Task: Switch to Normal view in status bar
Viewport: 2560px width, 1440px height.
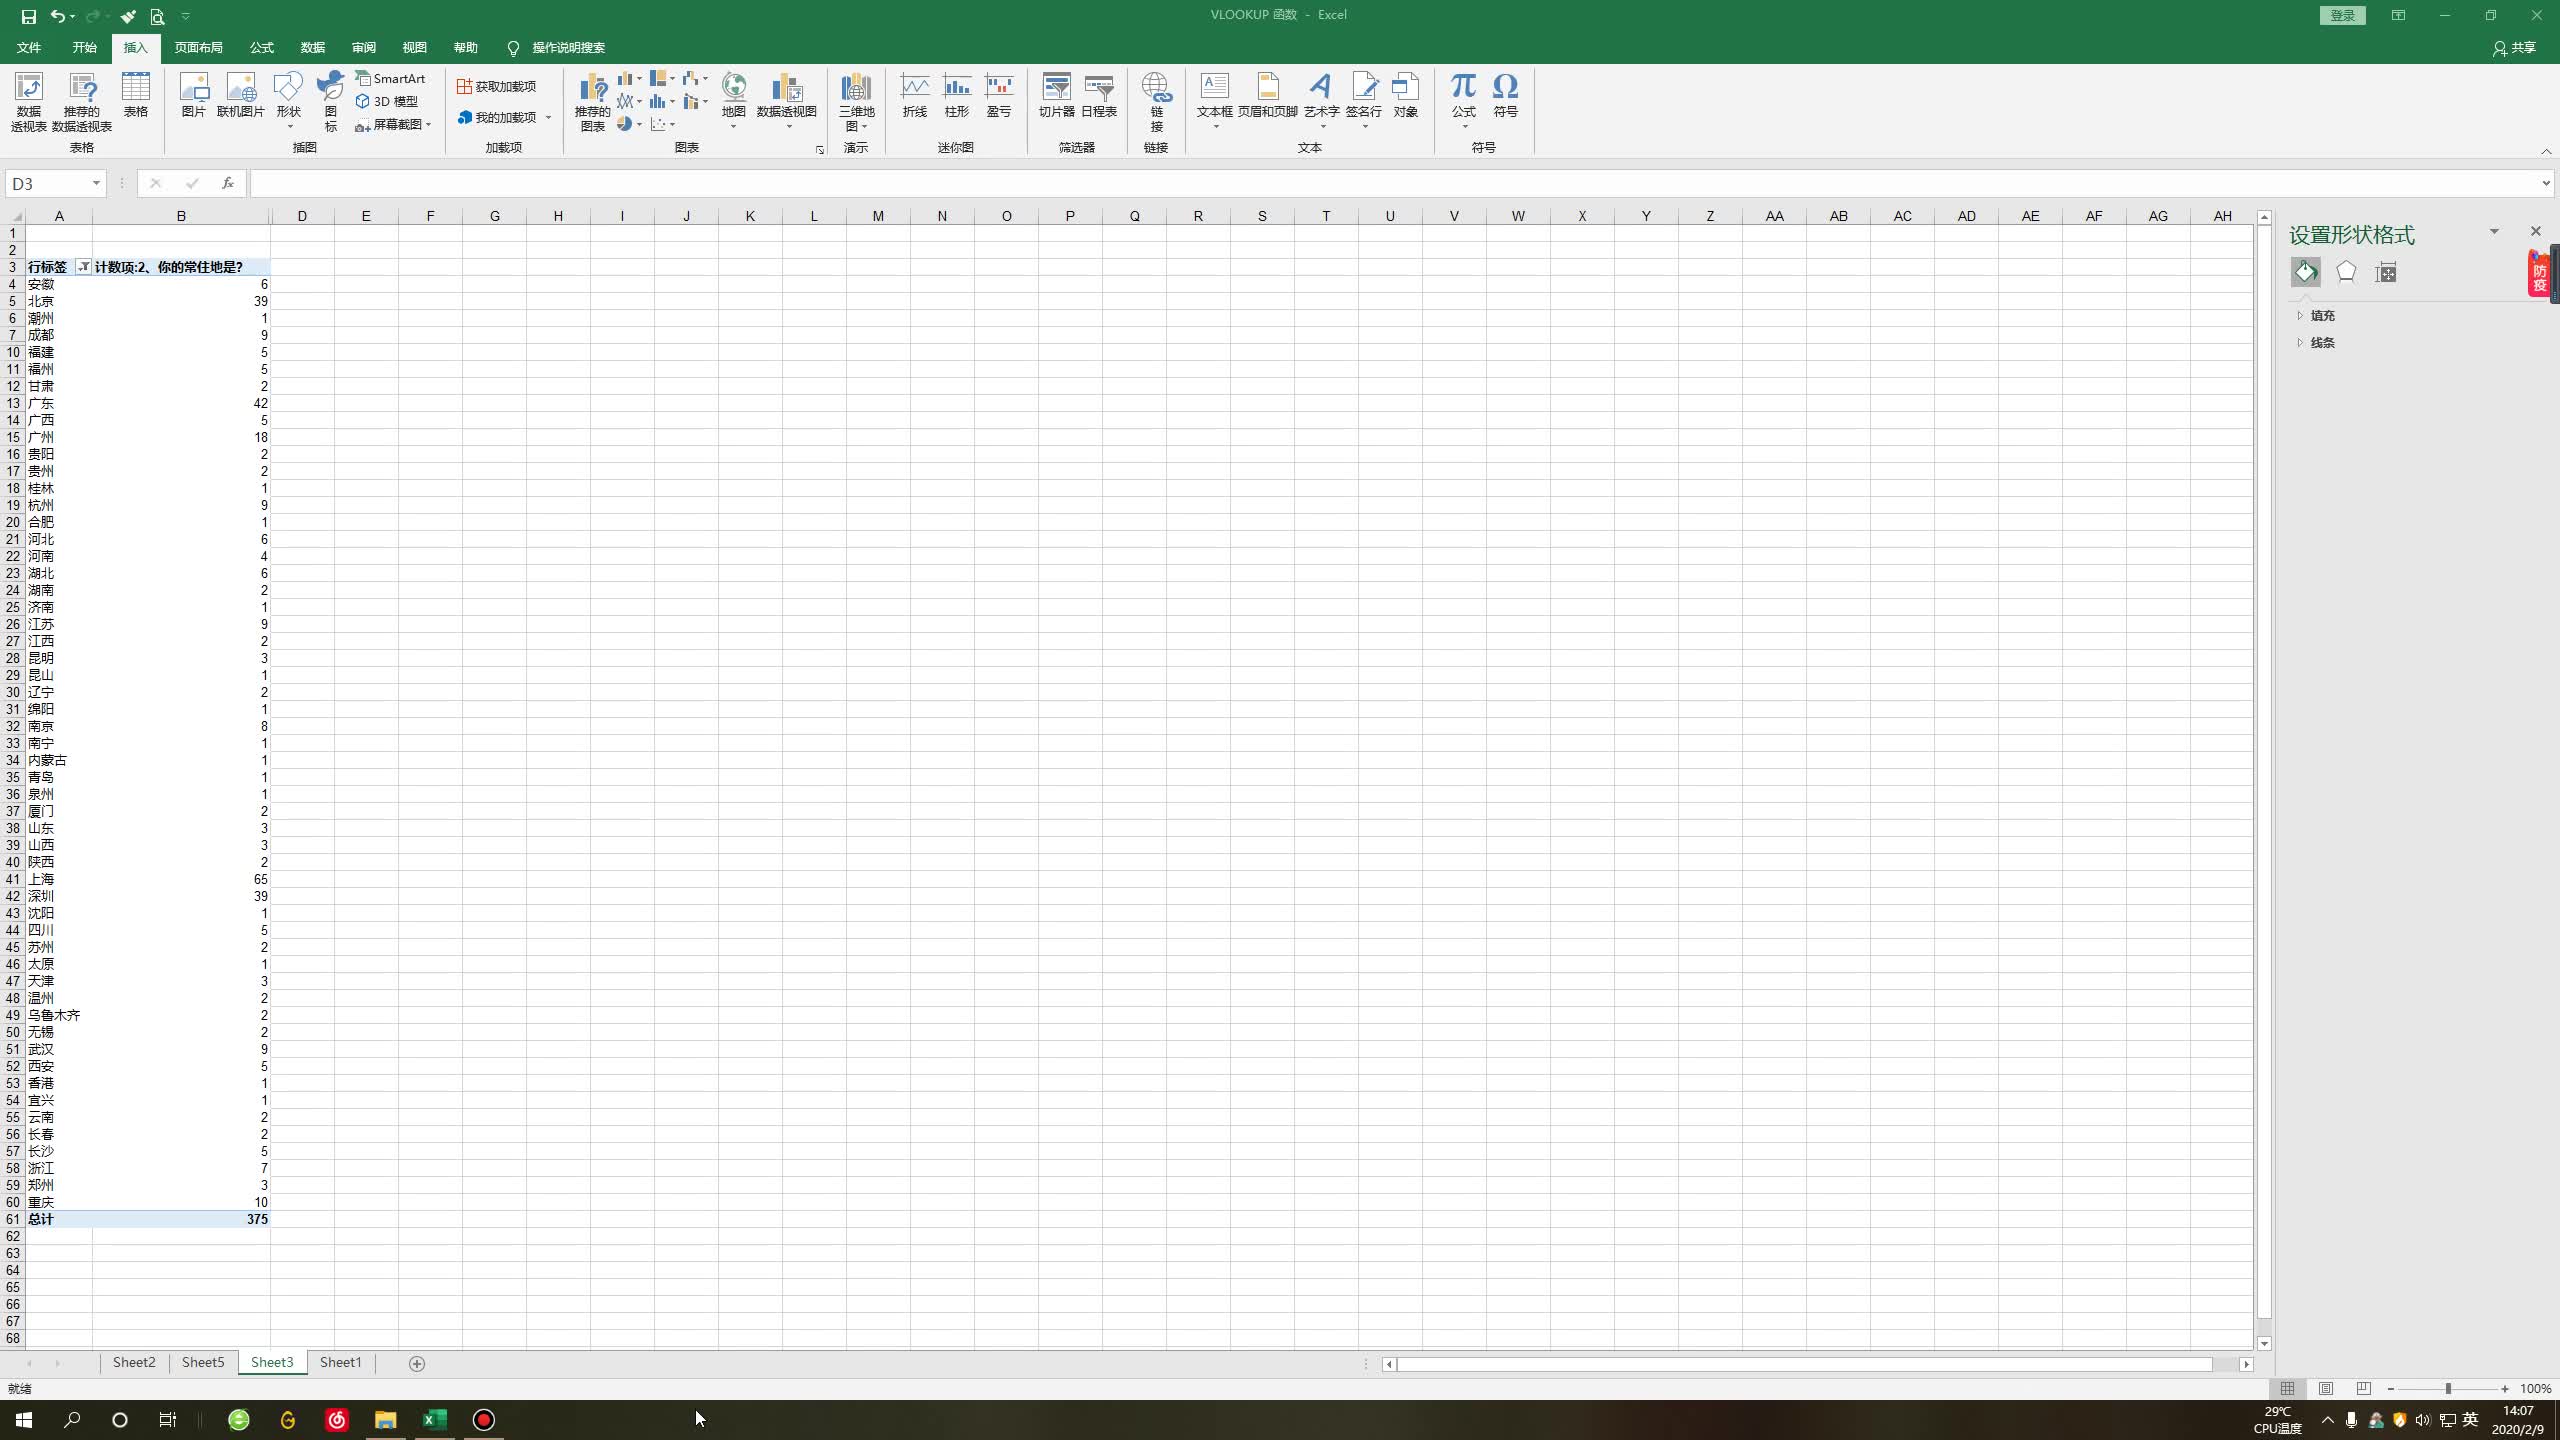Action: (x=2288, y=1388)
